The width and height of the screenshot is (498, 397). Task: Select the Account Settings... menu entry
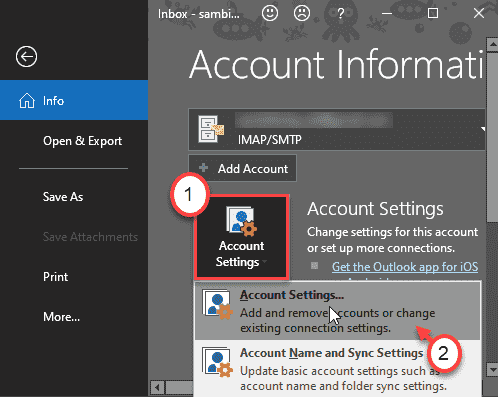click(337, 311)
